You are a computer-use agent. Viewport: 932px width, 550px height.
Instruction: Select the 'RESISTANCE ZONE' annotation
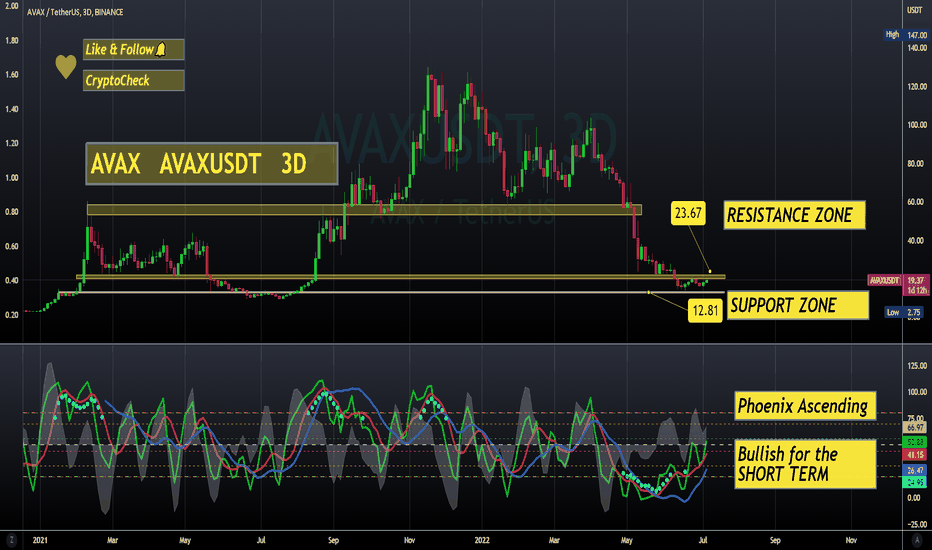(794, 215)
